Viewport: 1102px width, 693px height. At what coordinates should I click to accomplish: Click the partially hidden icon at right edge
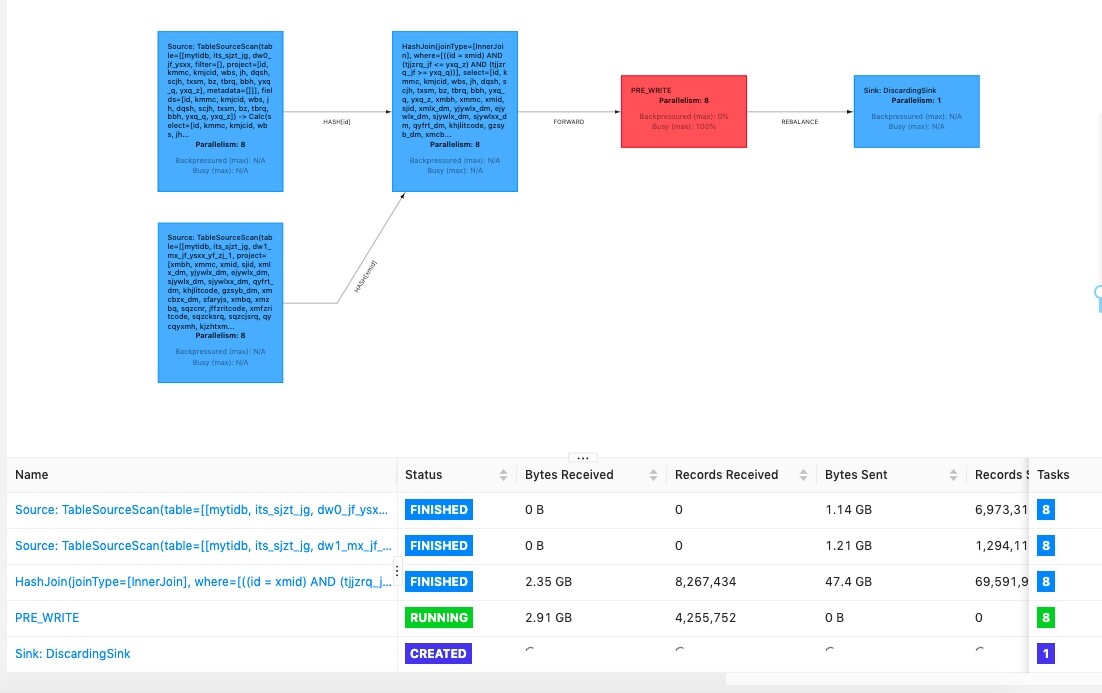(1097, 297)
